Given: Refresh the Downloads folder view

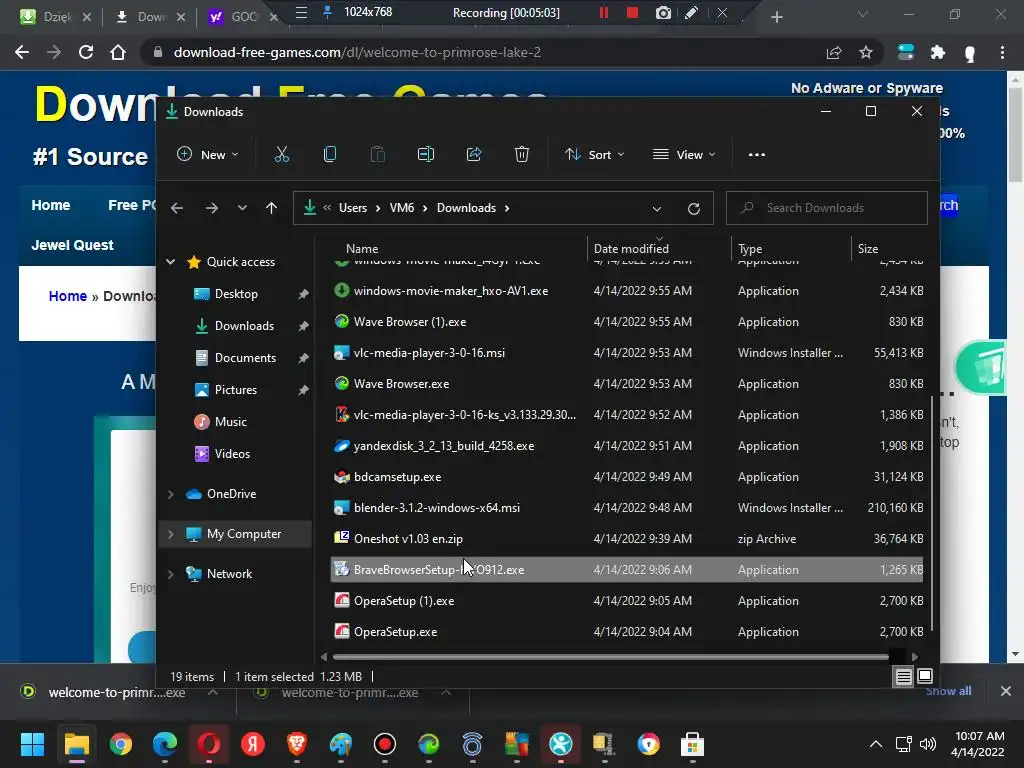Looking at the screenshot, I should coord(694,208).
